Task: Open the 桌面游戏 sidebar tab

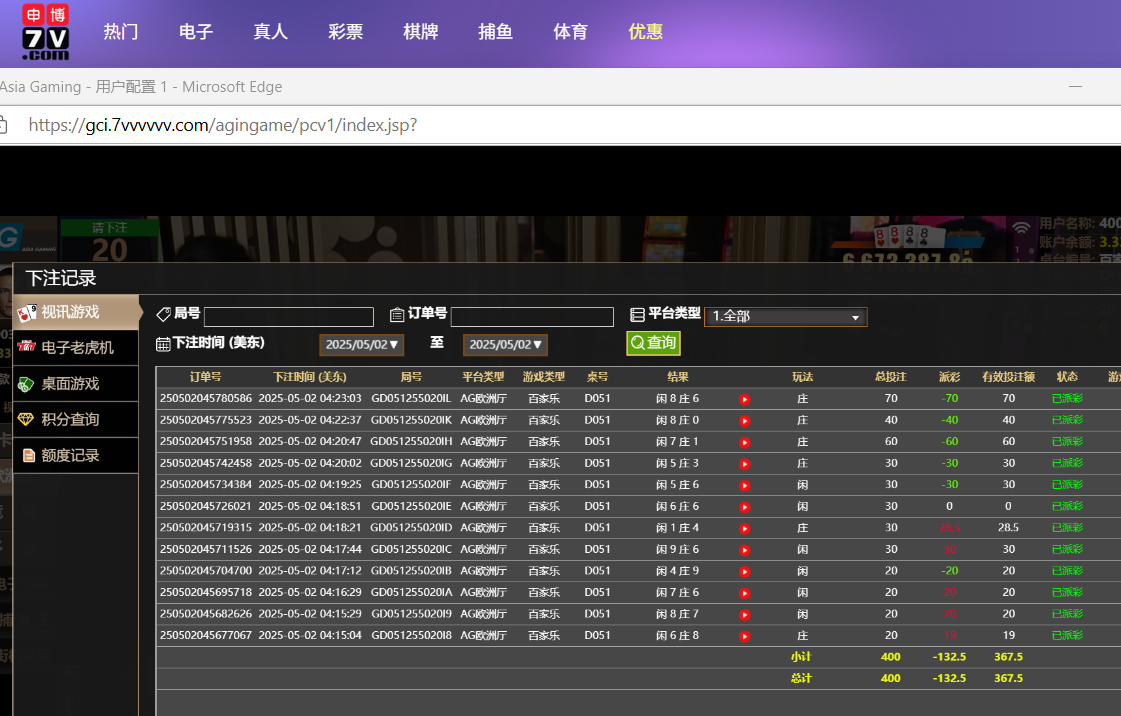Action: 70,384
